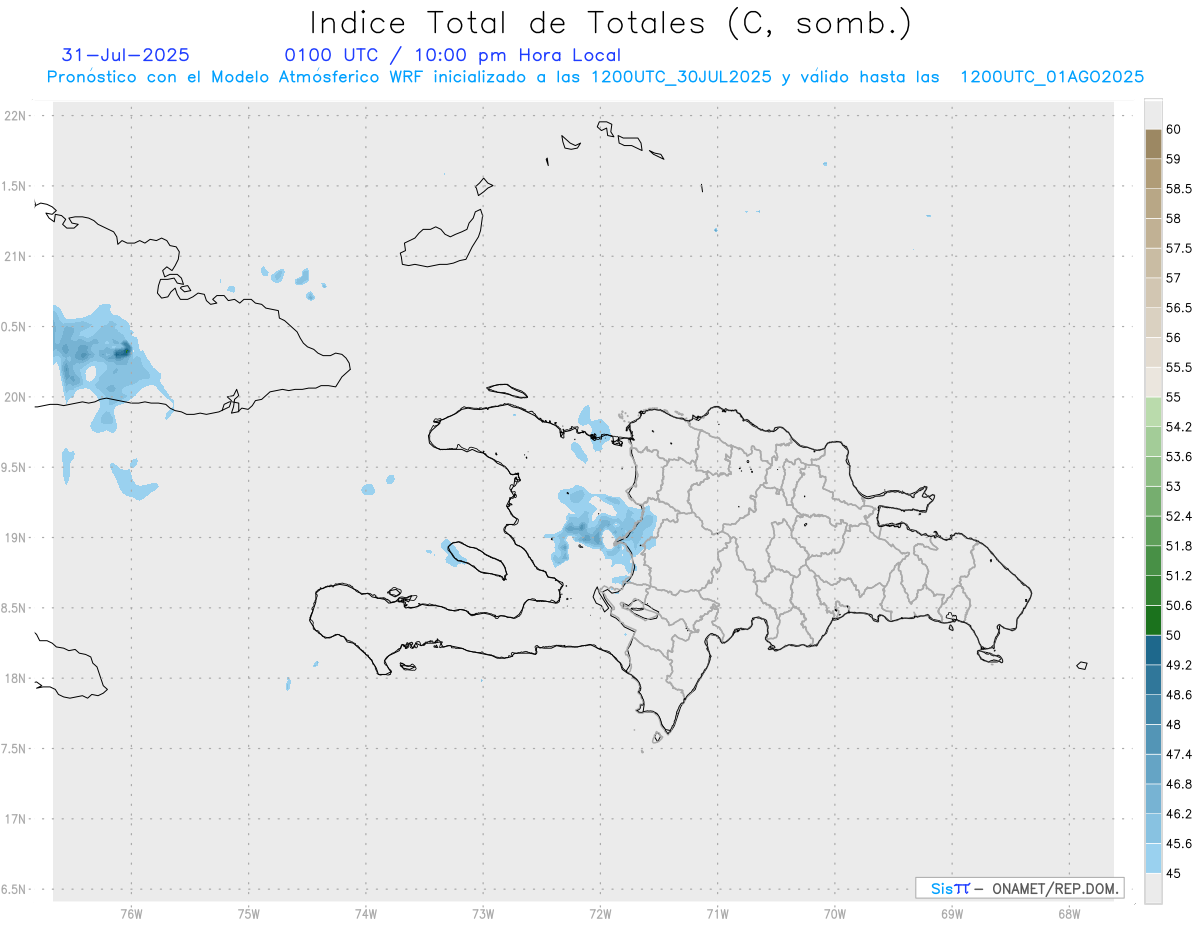Pick the dark green legend band above 50

click(1153, 620)
